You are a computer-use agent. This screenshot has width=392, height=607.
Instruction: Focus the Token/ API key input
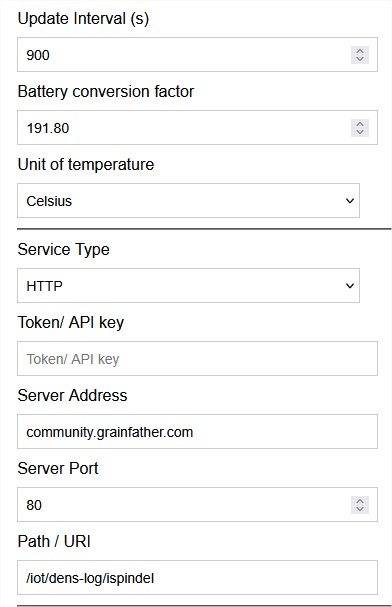197,358
